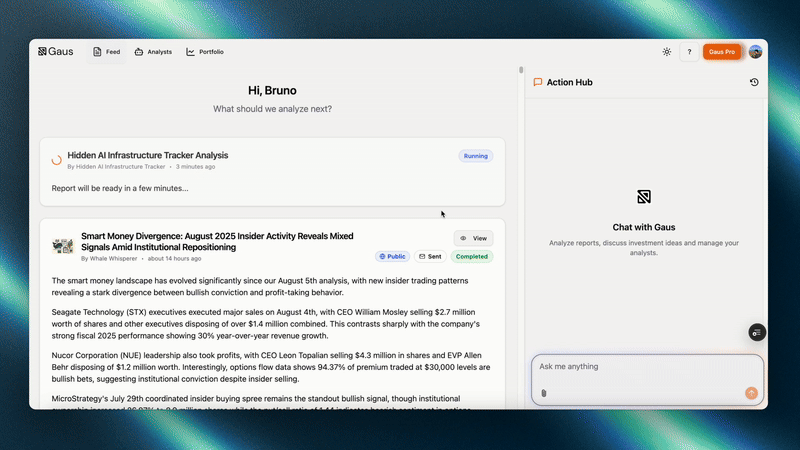Click the Whale Whisperer analyst thumbnail
The image size is (800, 450).
(x=63, y=246)
